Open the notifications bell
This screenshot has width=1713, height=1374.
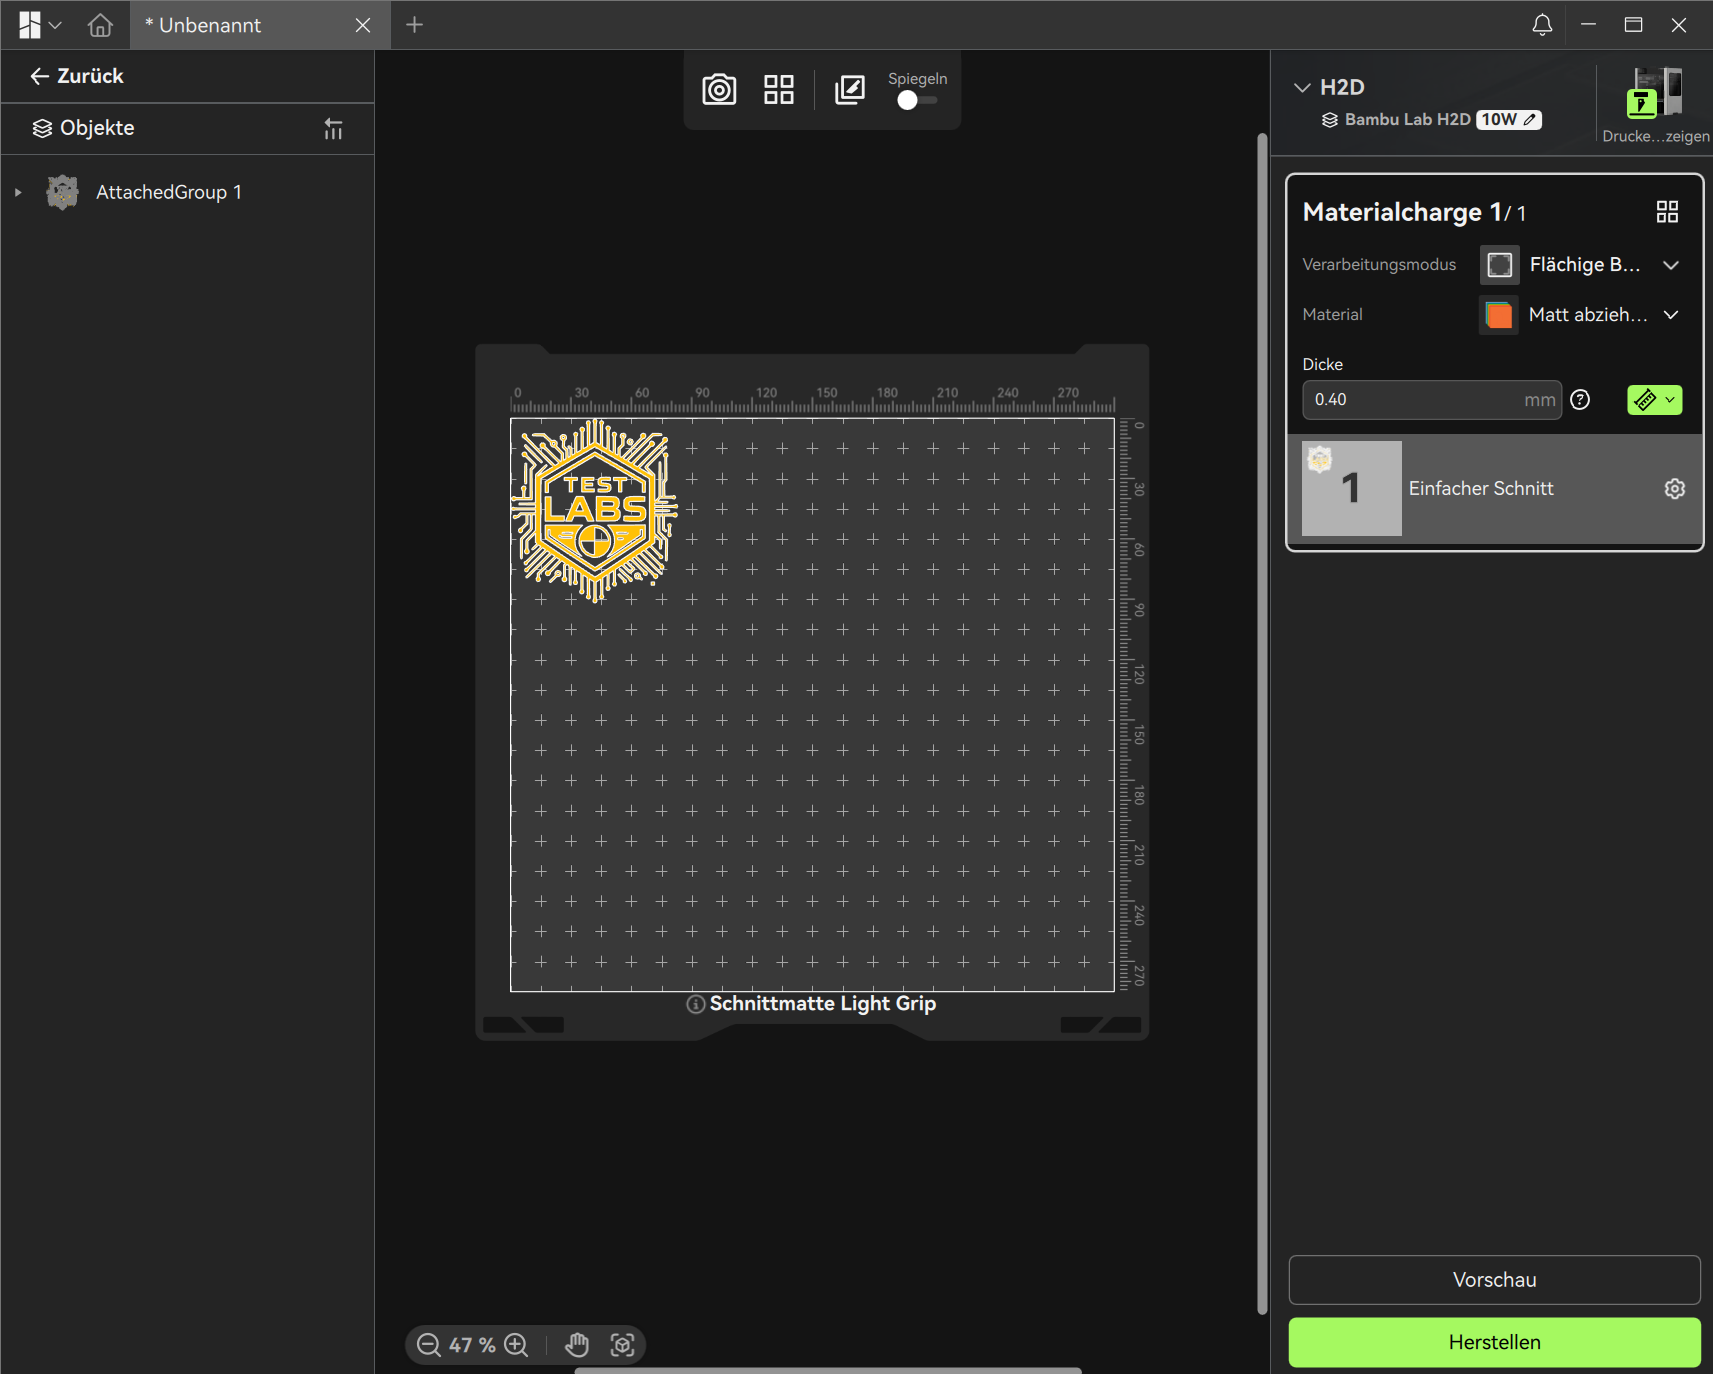tap(1542, 25)
